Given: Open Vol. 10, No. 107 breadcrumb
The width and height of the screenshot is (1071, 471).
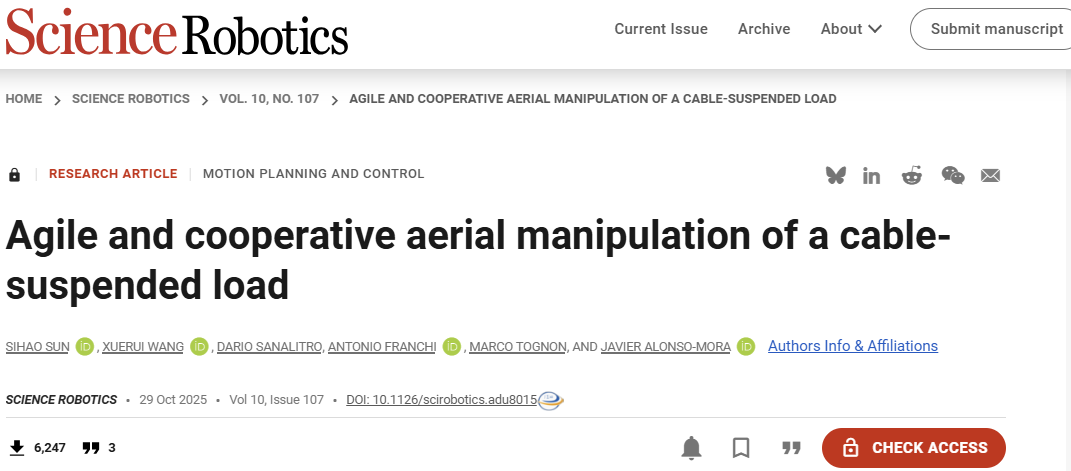Looking at the screenshot, I should coord(269,99).
